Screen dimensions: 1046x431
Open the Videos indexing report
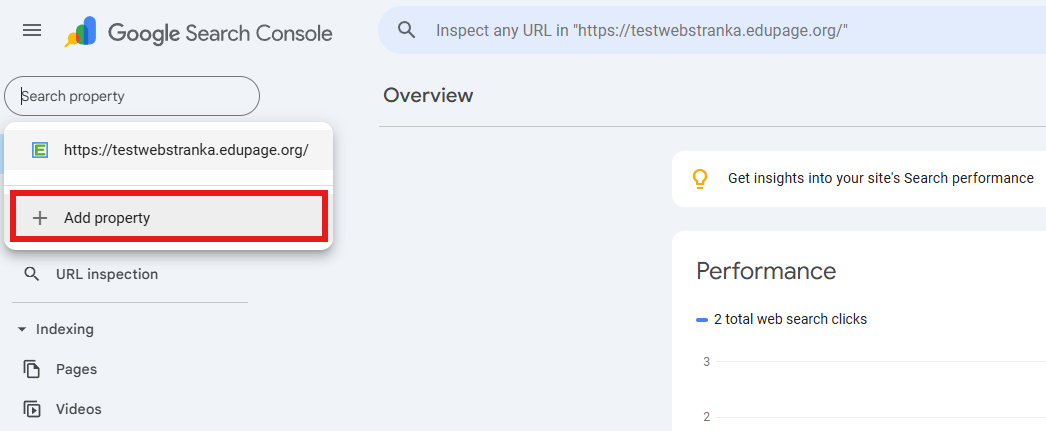coord(78,409)
